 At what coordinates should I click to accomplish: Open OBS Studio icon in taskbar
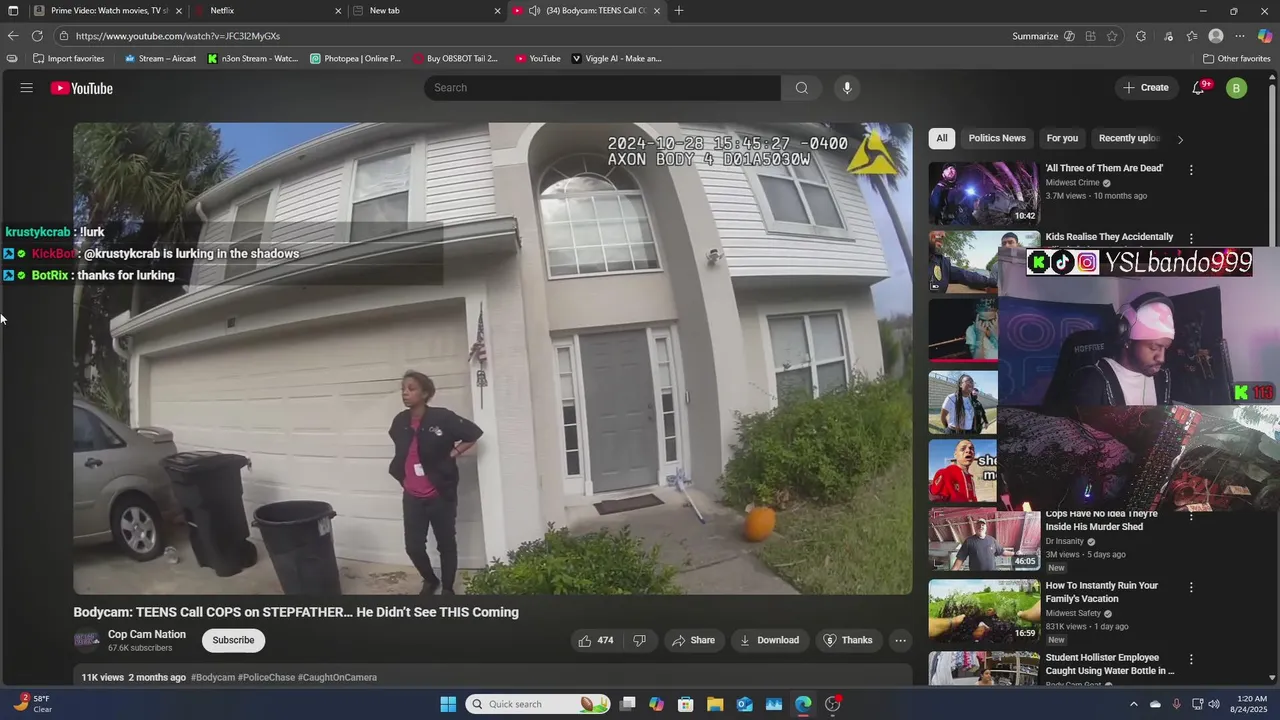click(x=833, y=704)
